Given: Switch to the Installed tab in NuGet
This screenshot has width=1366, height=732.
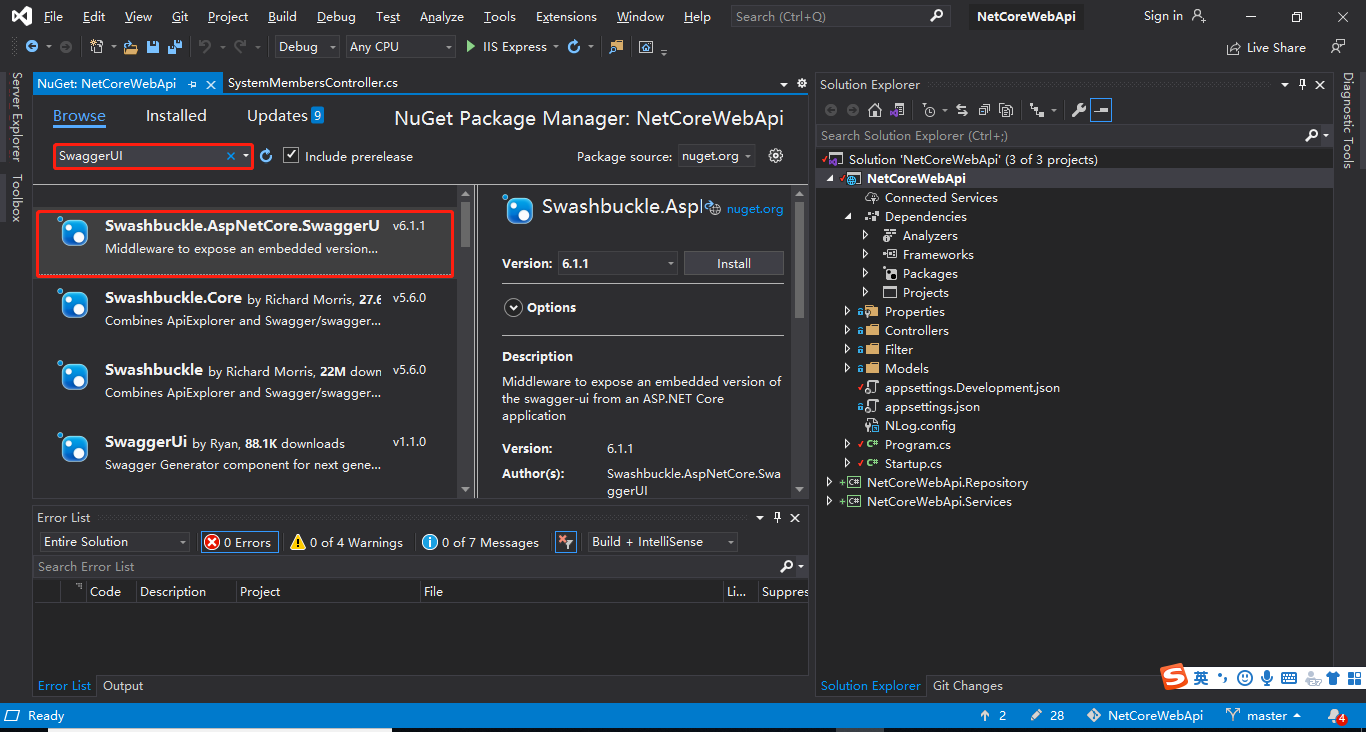Looking at the screenshot, I should 176,116.
